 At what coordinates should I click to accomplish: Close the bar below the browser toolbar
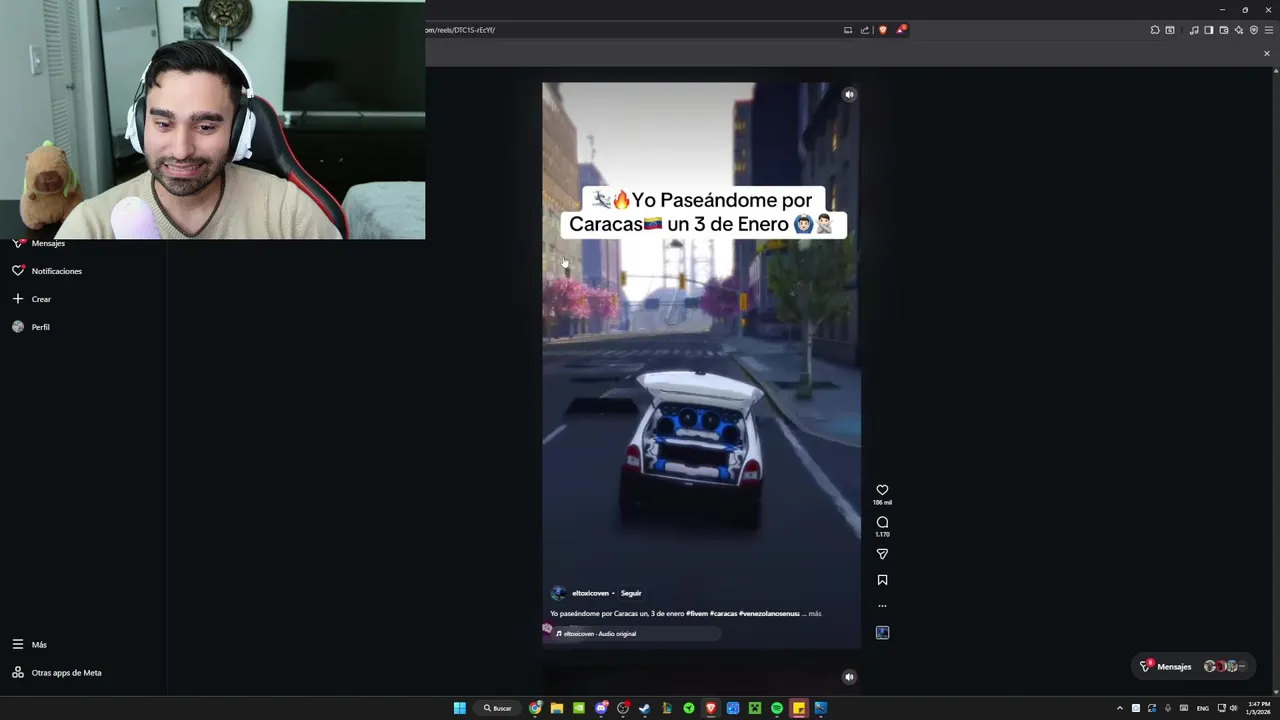[x=1267, y=53]
